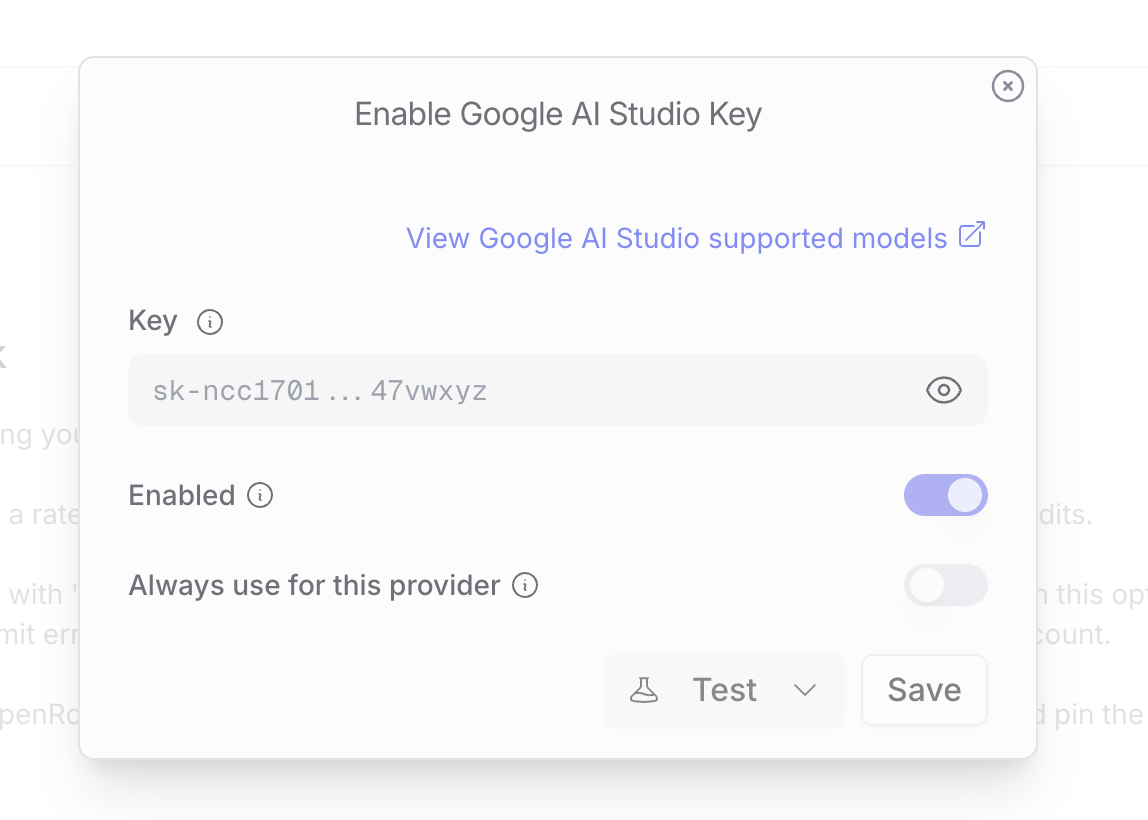The width and height of the screenshot is (1148, 820).
Task: Click the info icon beside Enabled
Action: pos(259,495)
